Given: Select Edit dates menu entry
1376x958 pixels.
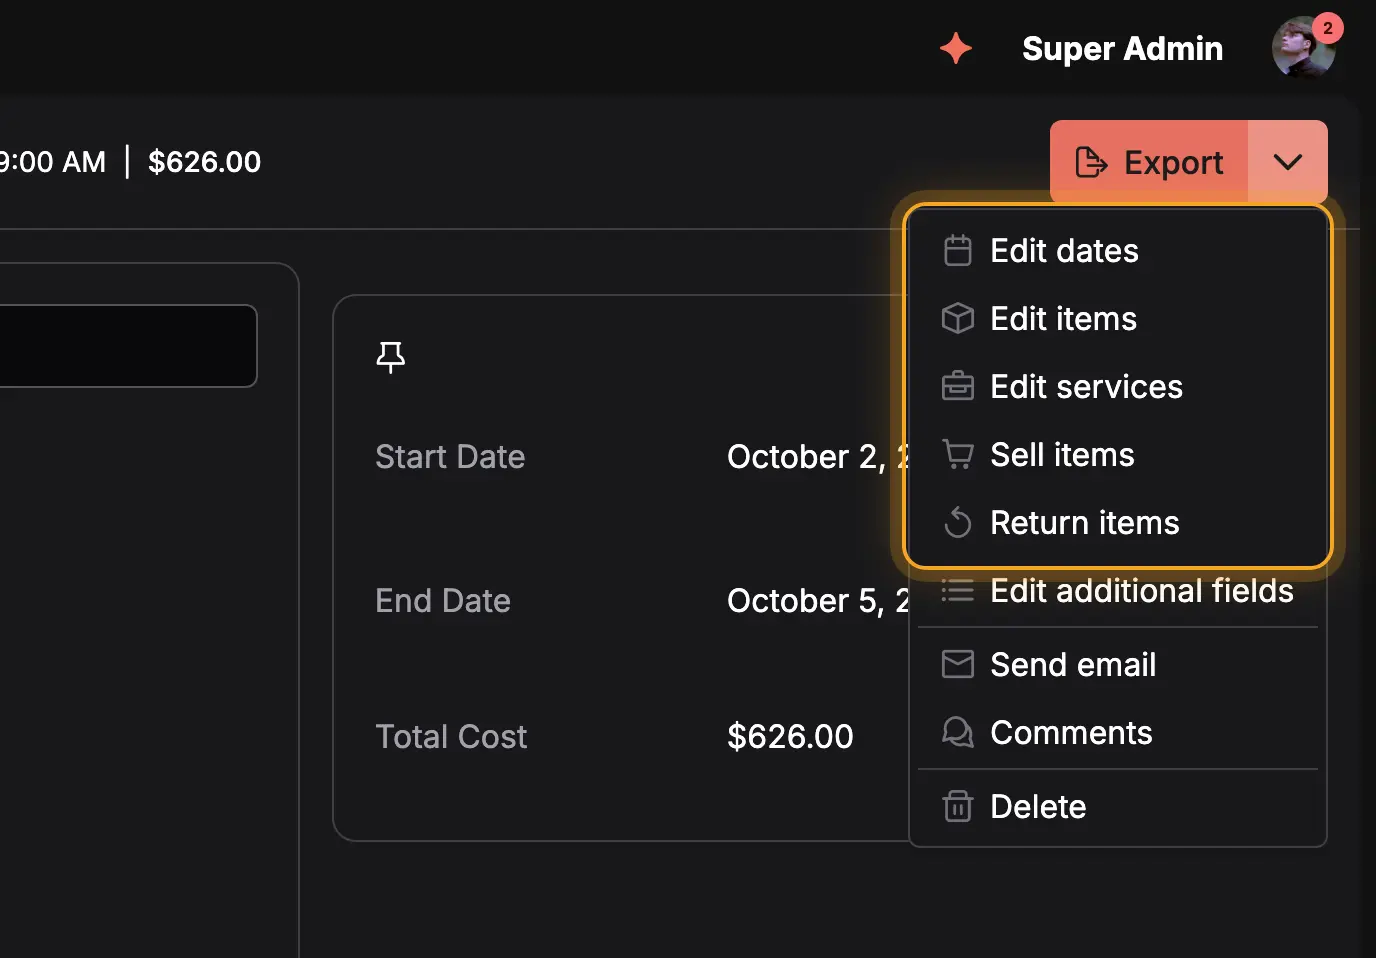Looking at the screenshot, I should click(x=1118, y=251).
